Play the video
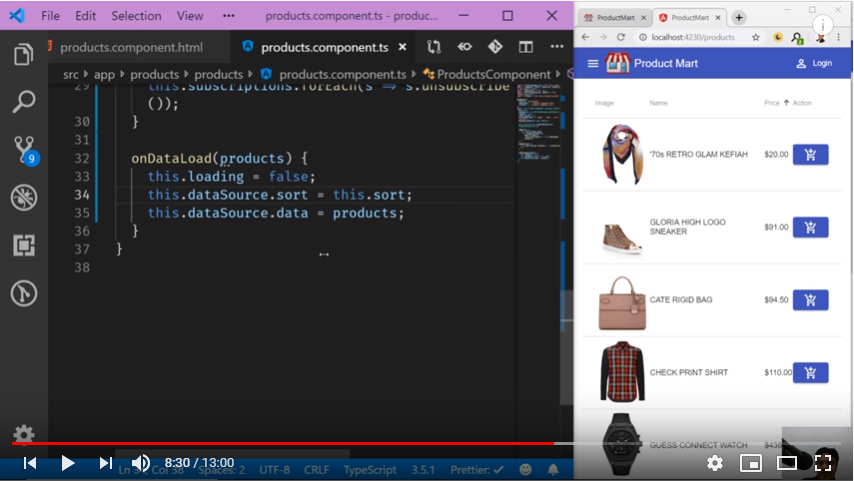 pos(68,463)
